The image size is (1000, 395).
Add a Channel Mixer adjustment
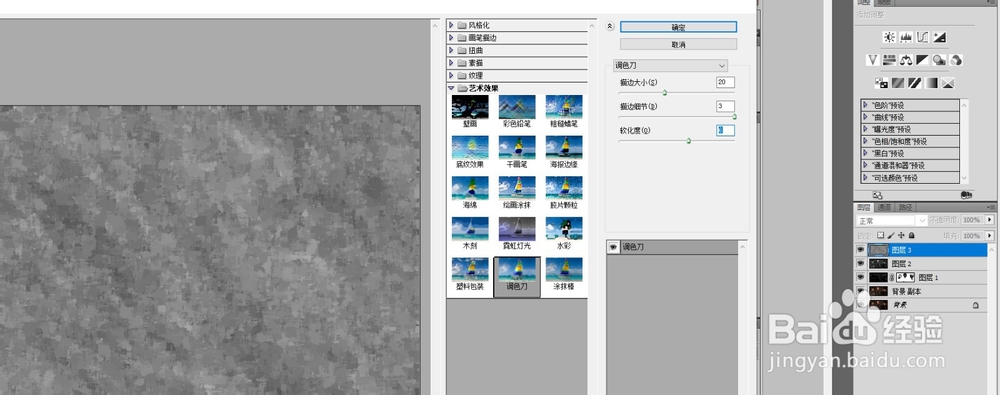pos(956,60)
